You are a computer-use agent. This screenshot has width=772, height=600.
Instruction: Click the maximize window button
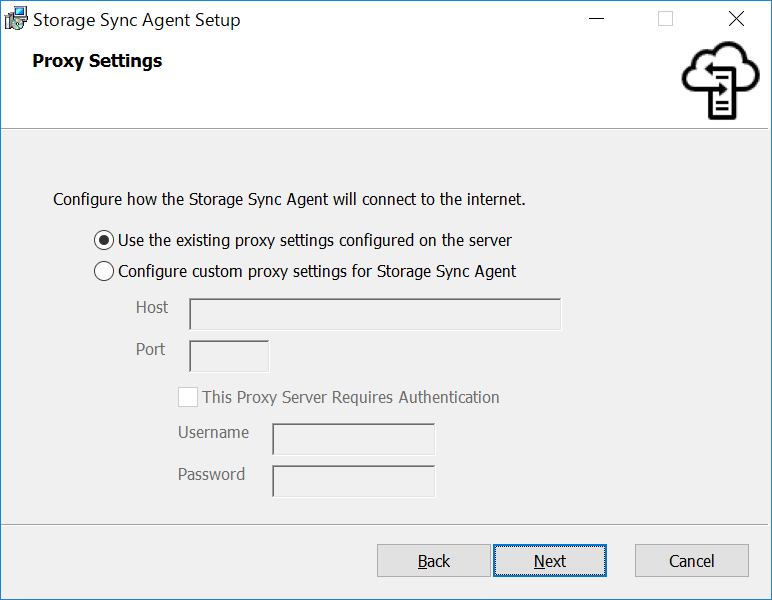665,19
